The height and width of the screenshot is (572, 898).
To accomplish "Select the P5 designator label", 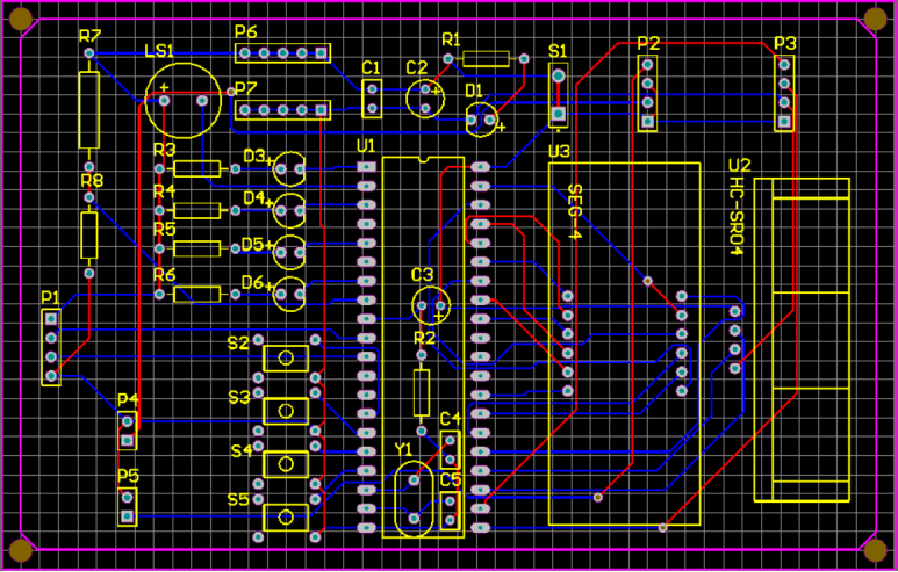I will [x=128, y=476].
